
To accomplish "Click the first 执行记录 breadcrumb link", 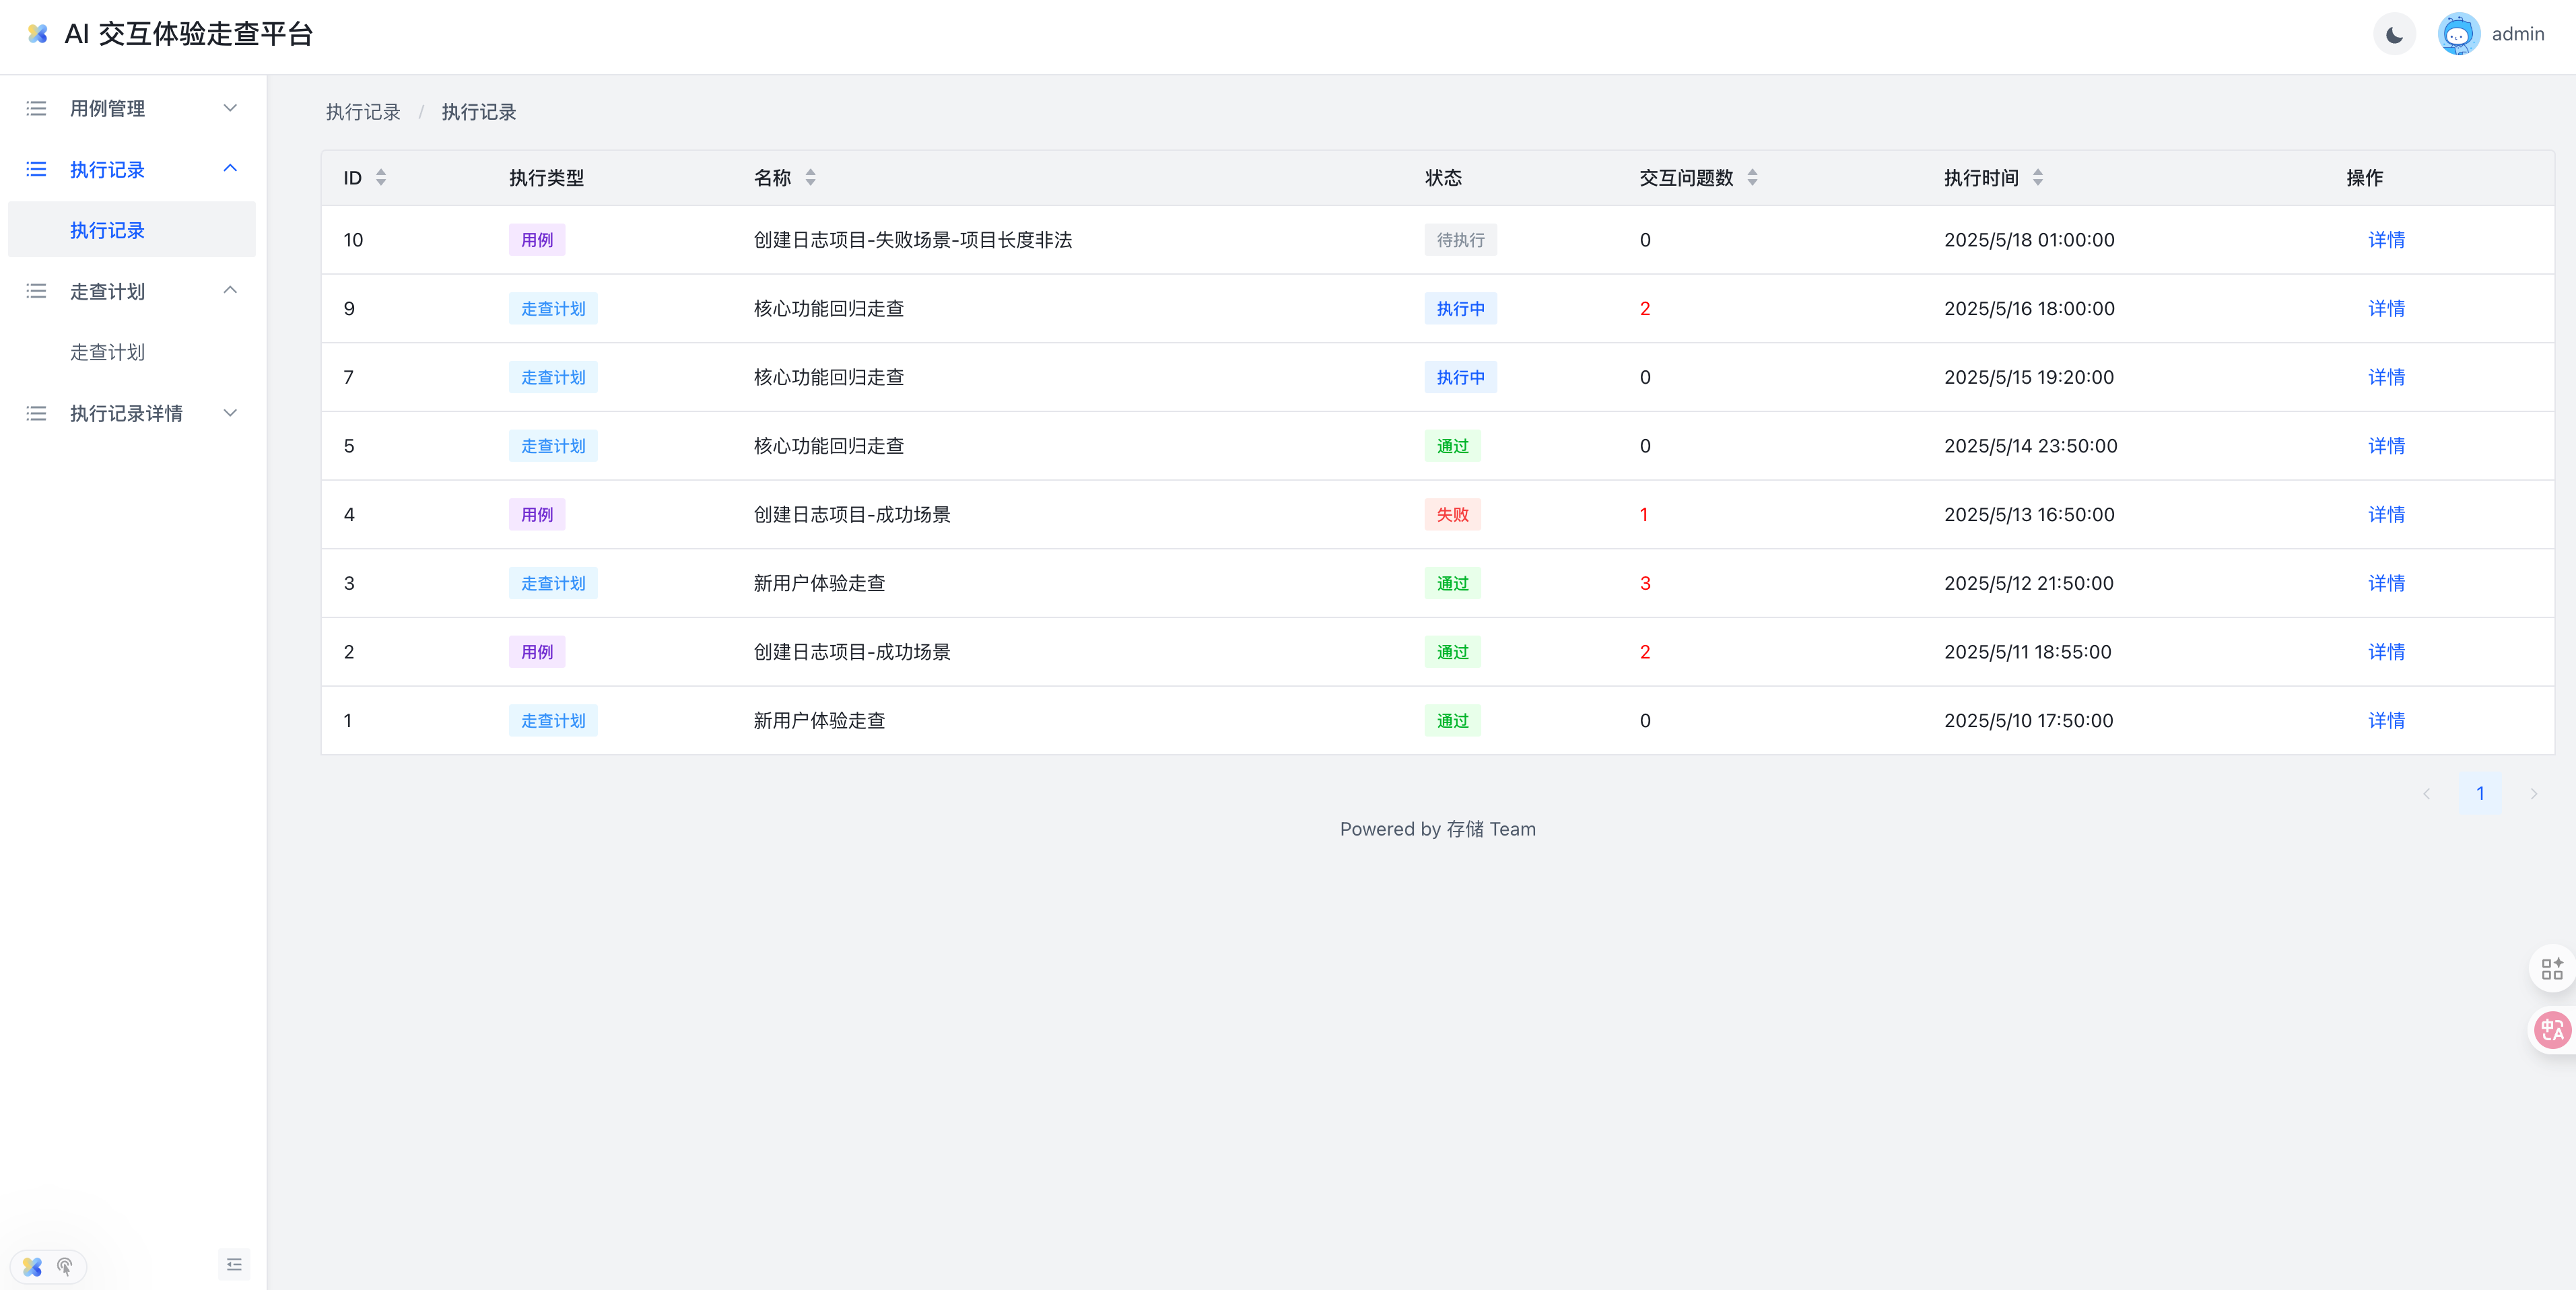I will (x=363, y=112).
